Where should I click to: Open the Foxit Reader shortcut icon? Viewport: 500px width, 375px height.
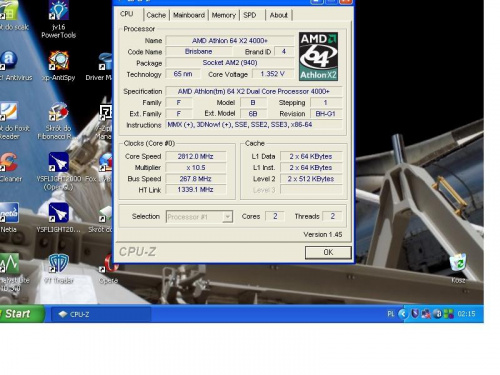[x=9, y=111]
